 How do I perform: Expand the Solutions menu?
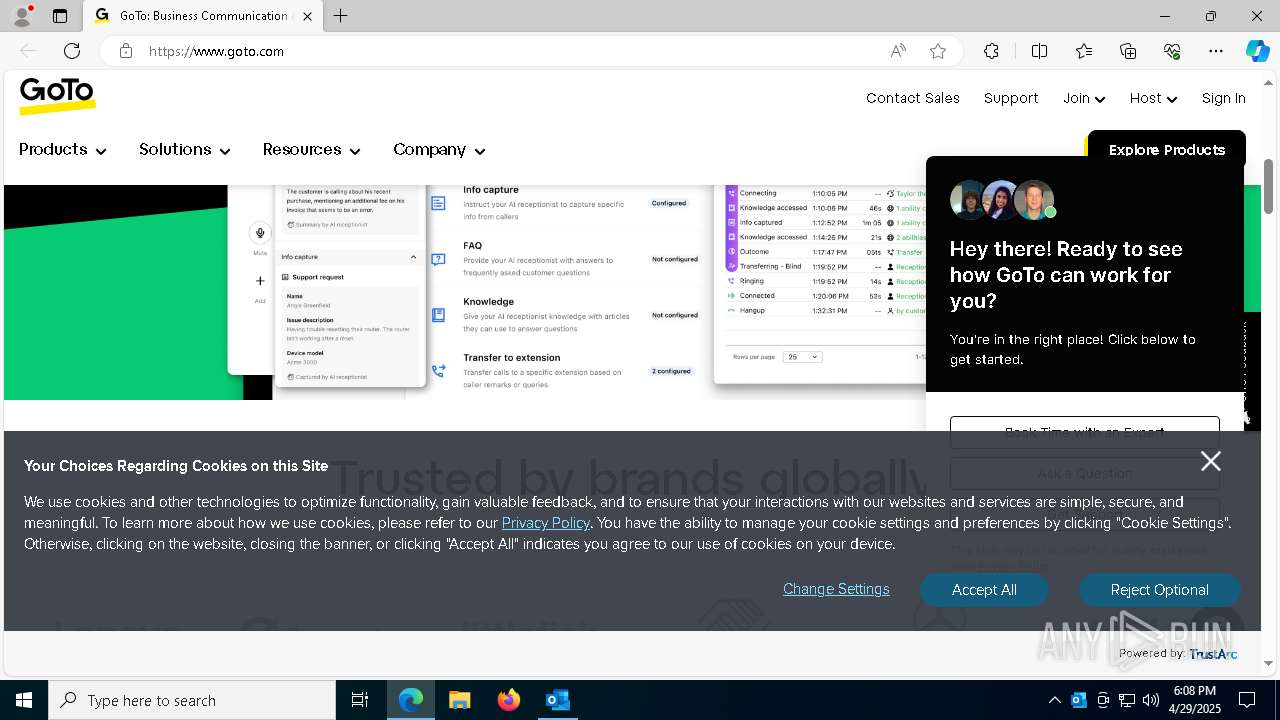[x=185, y=149]
